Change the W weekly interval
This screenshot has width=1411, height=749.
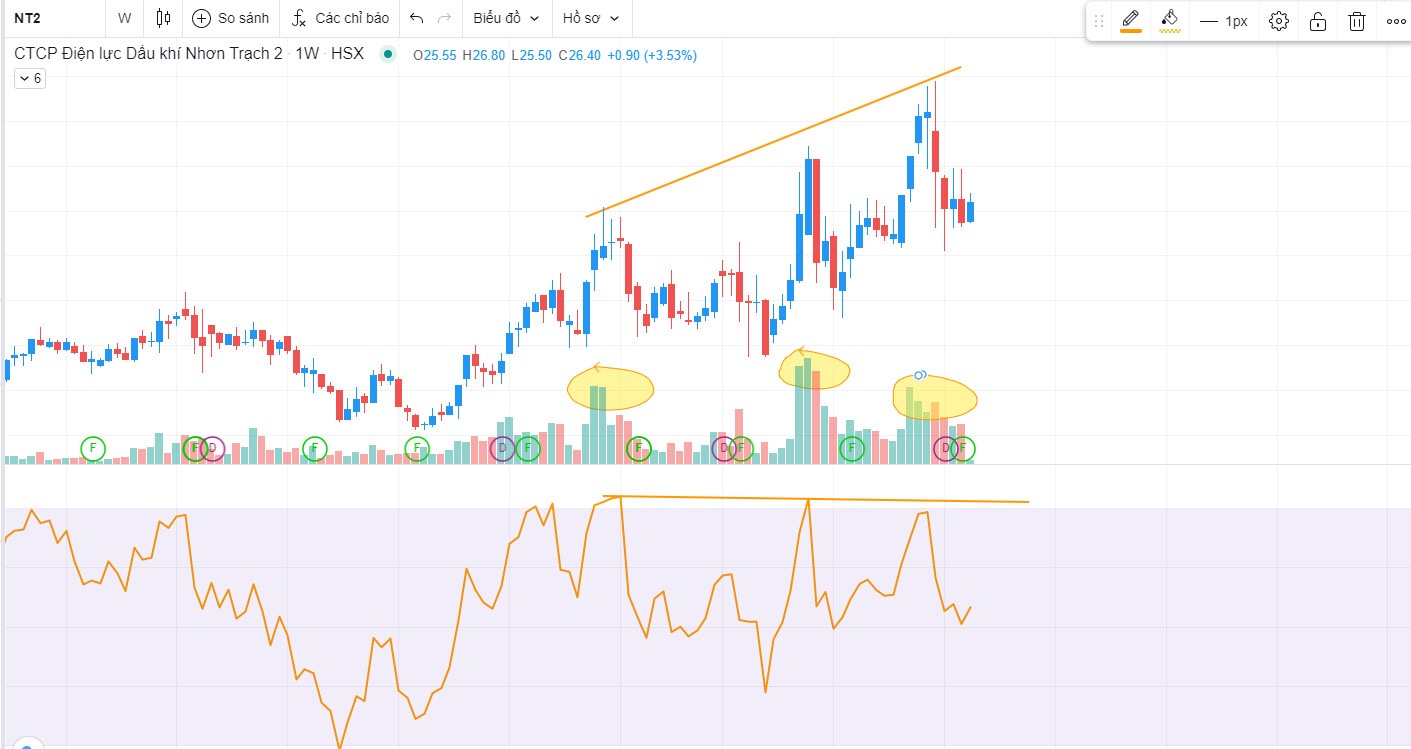coord(124,18)
